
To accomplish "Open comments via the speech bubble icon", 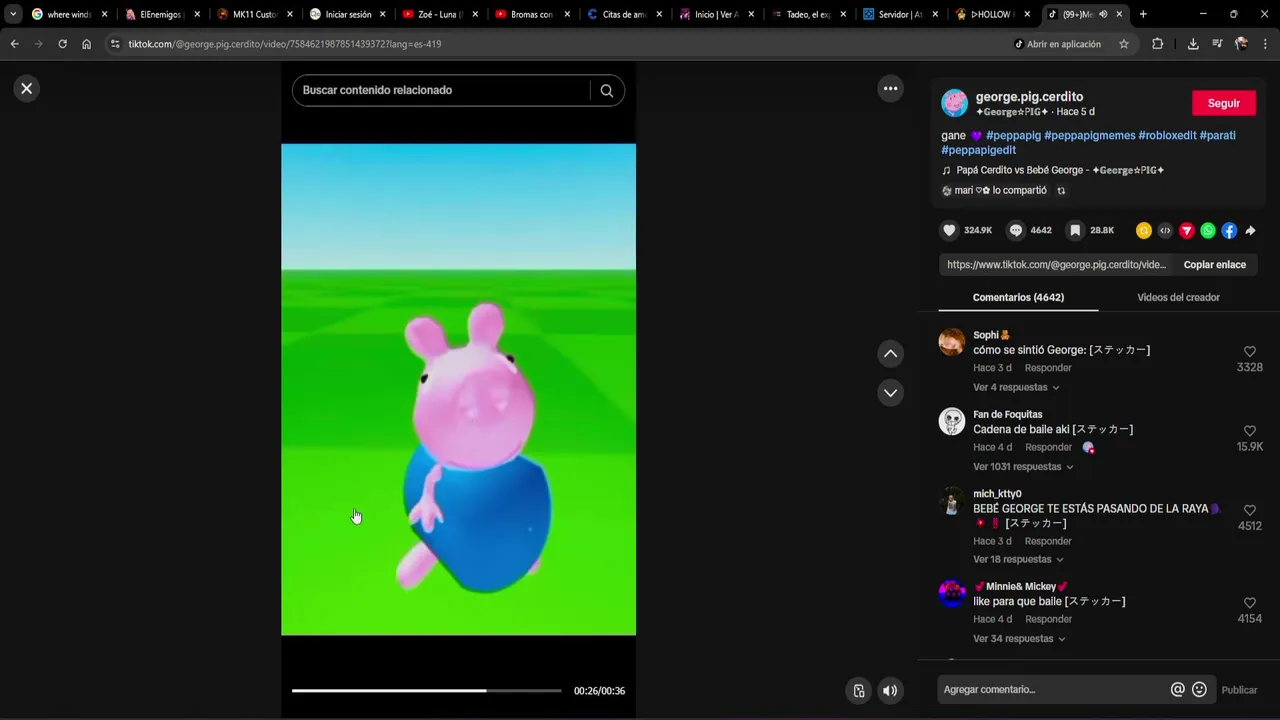I will [x=1016, y=230].
